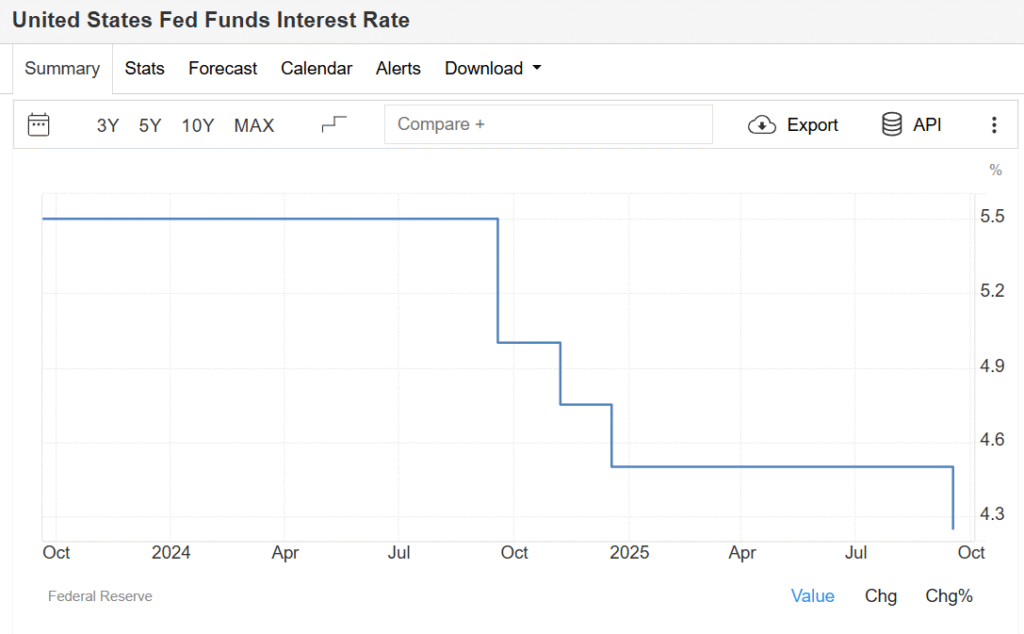Switch to the Summary tab
The image size is (1024, 634).
(x=62, y=68)
